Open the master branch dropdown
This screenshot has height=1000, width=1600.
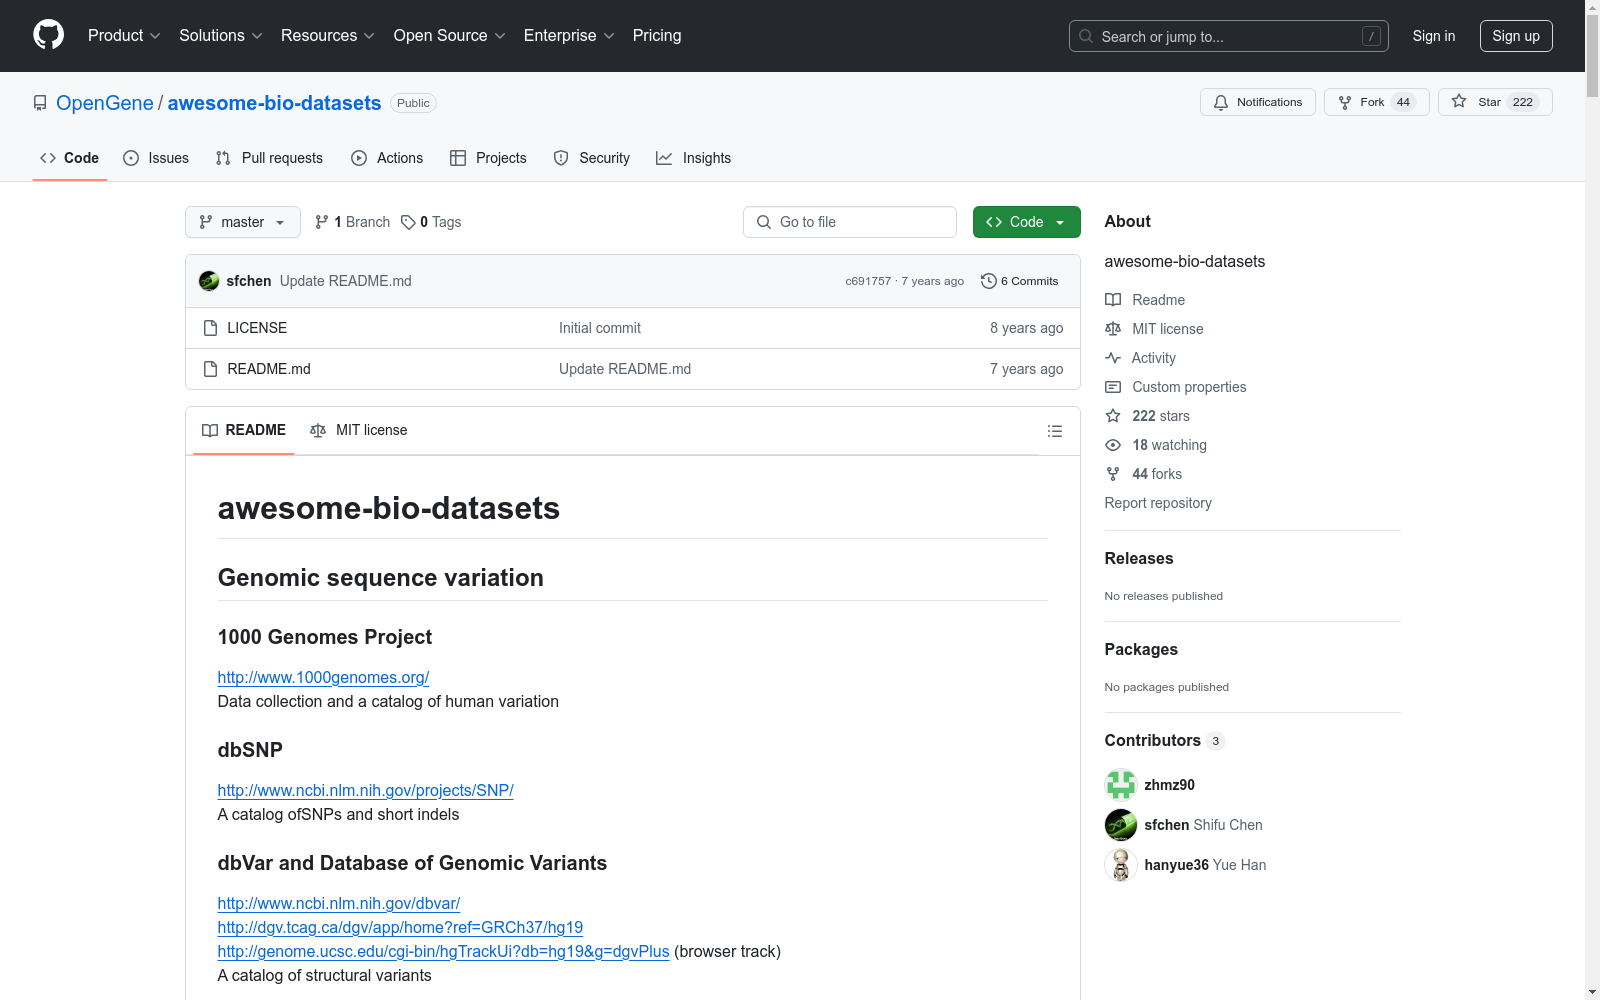point(243,222)
